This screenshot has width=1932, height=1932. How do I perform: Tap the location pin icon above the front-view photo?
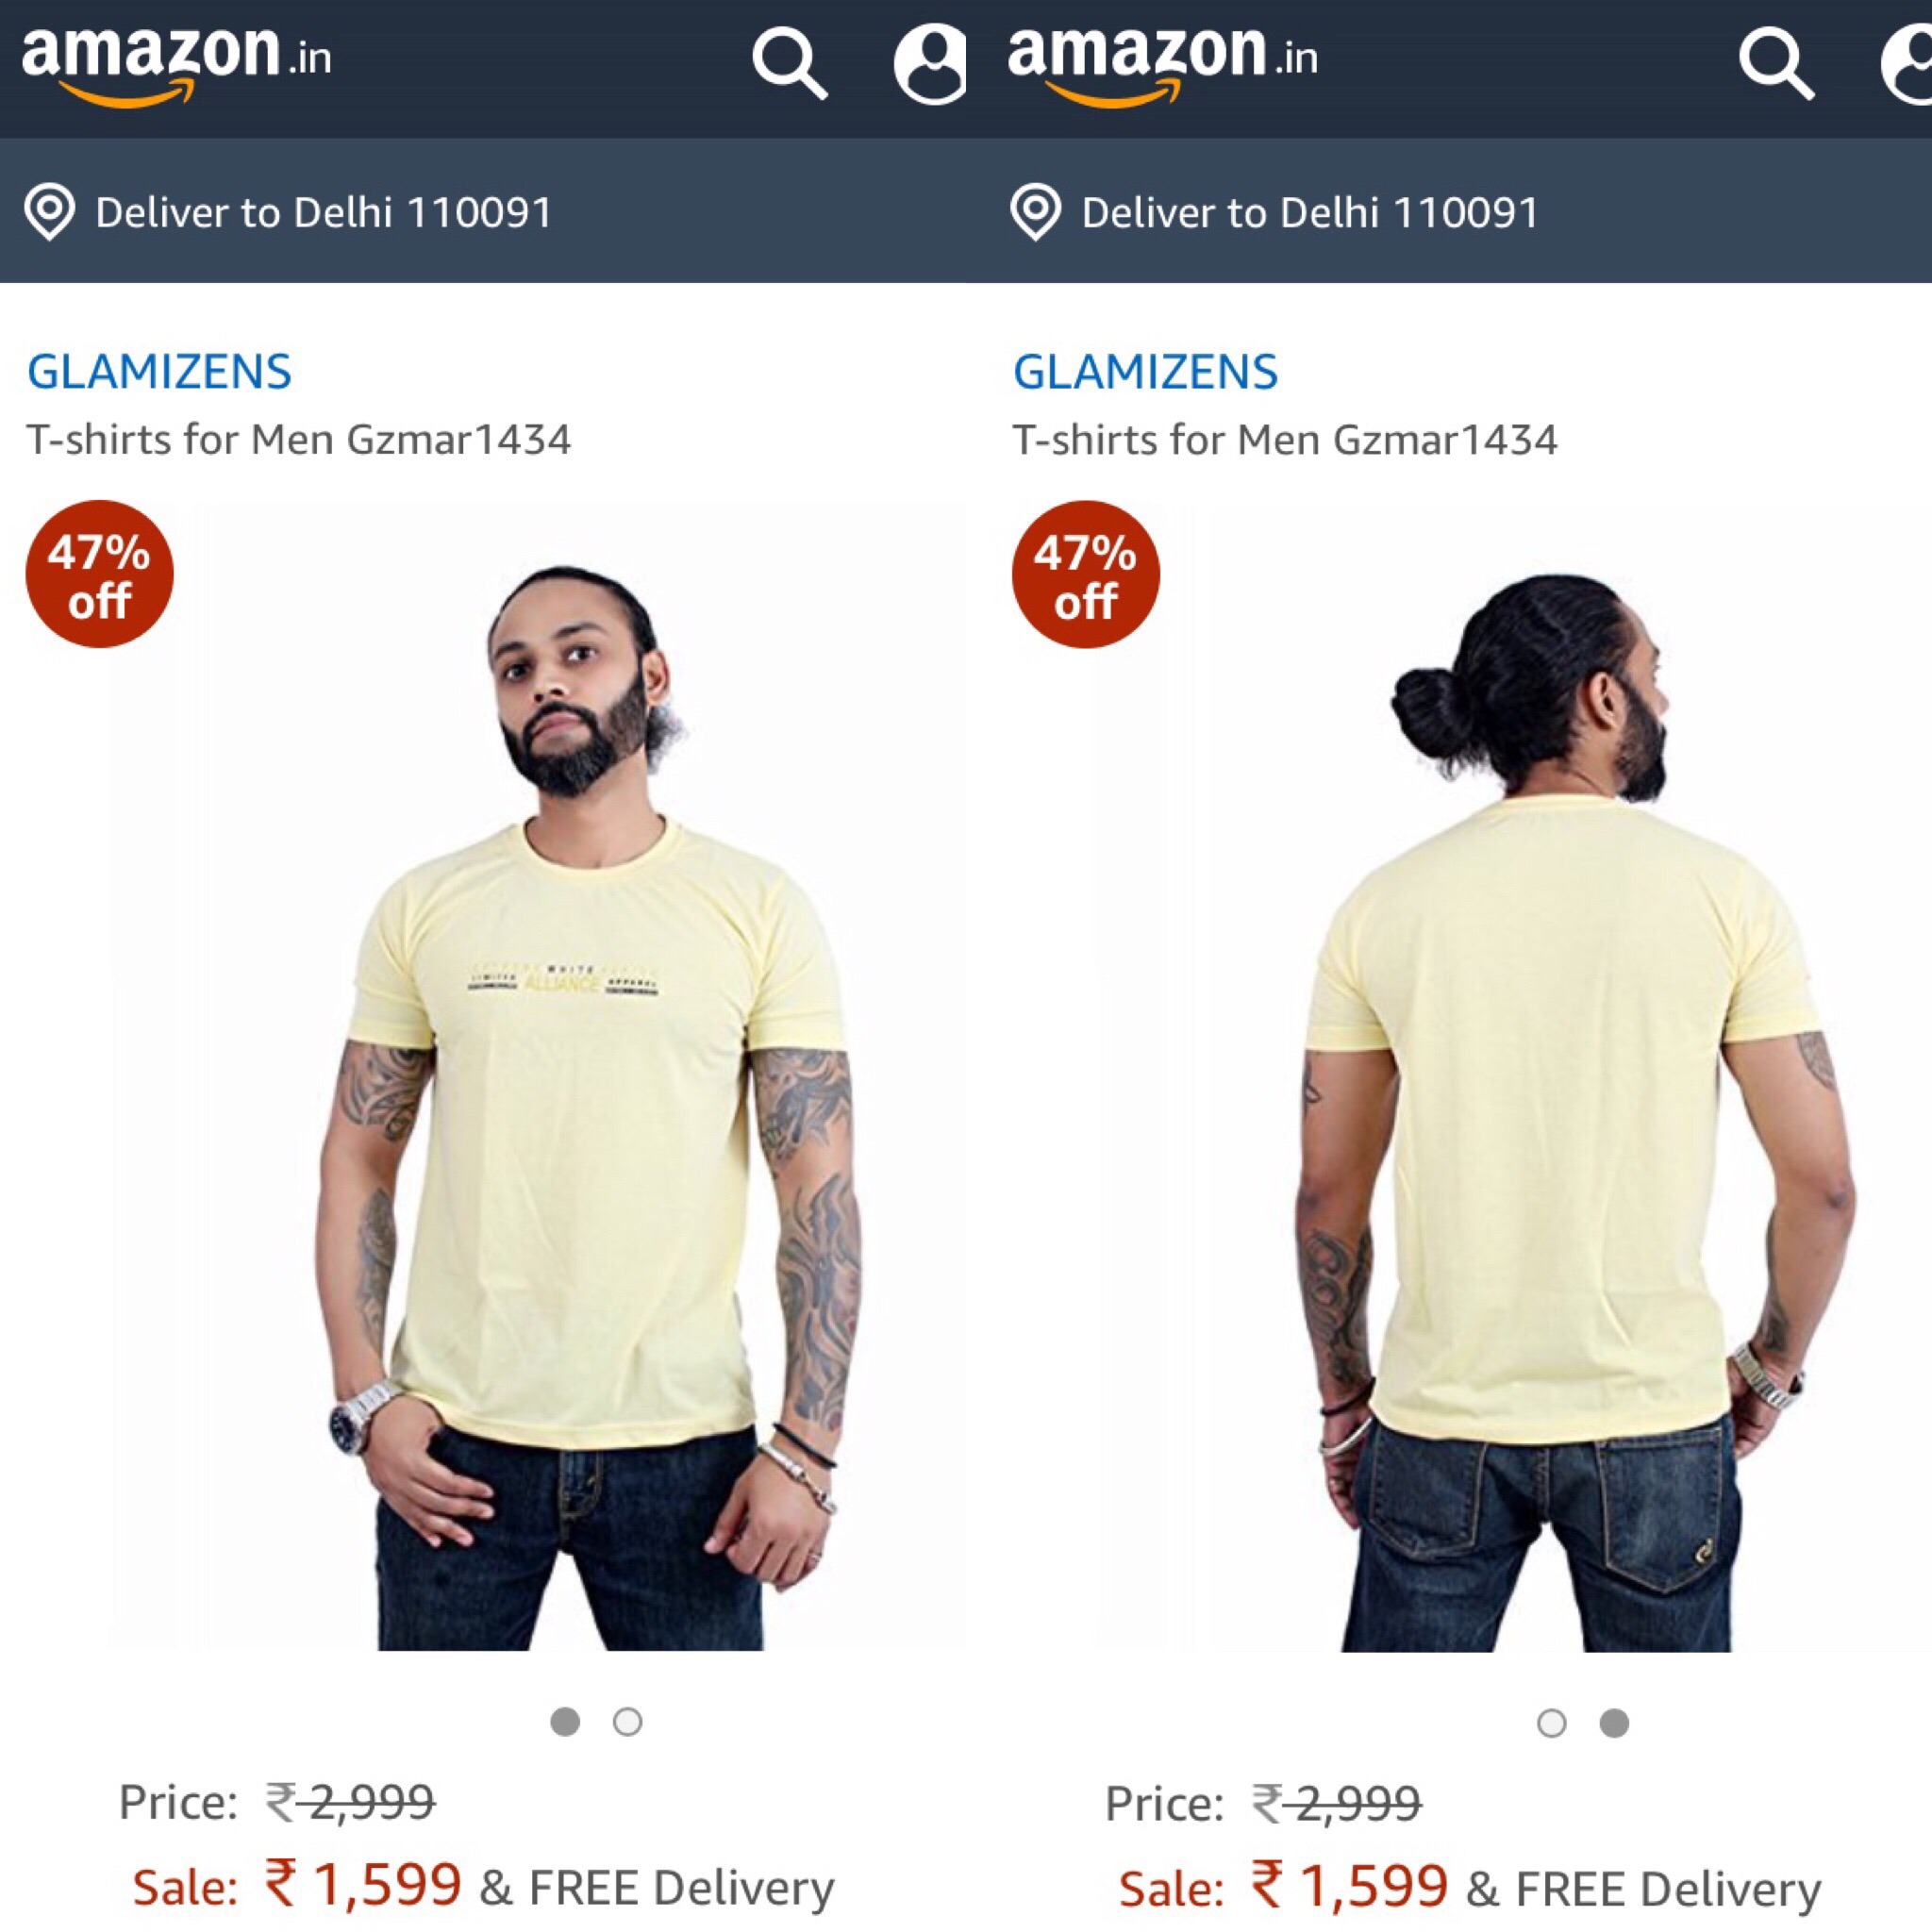pos(49,212)
